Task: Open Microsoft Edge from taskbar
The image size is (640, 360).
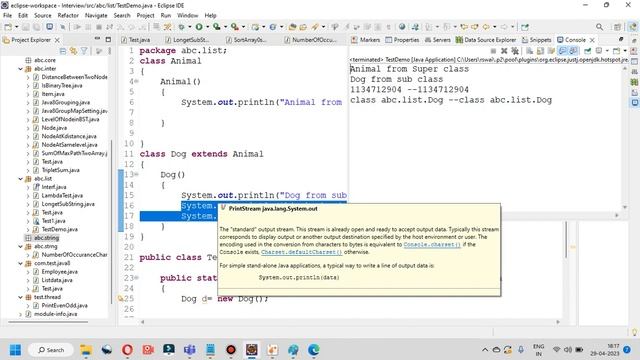Action: pyautogui.click(x=313, y=350)
